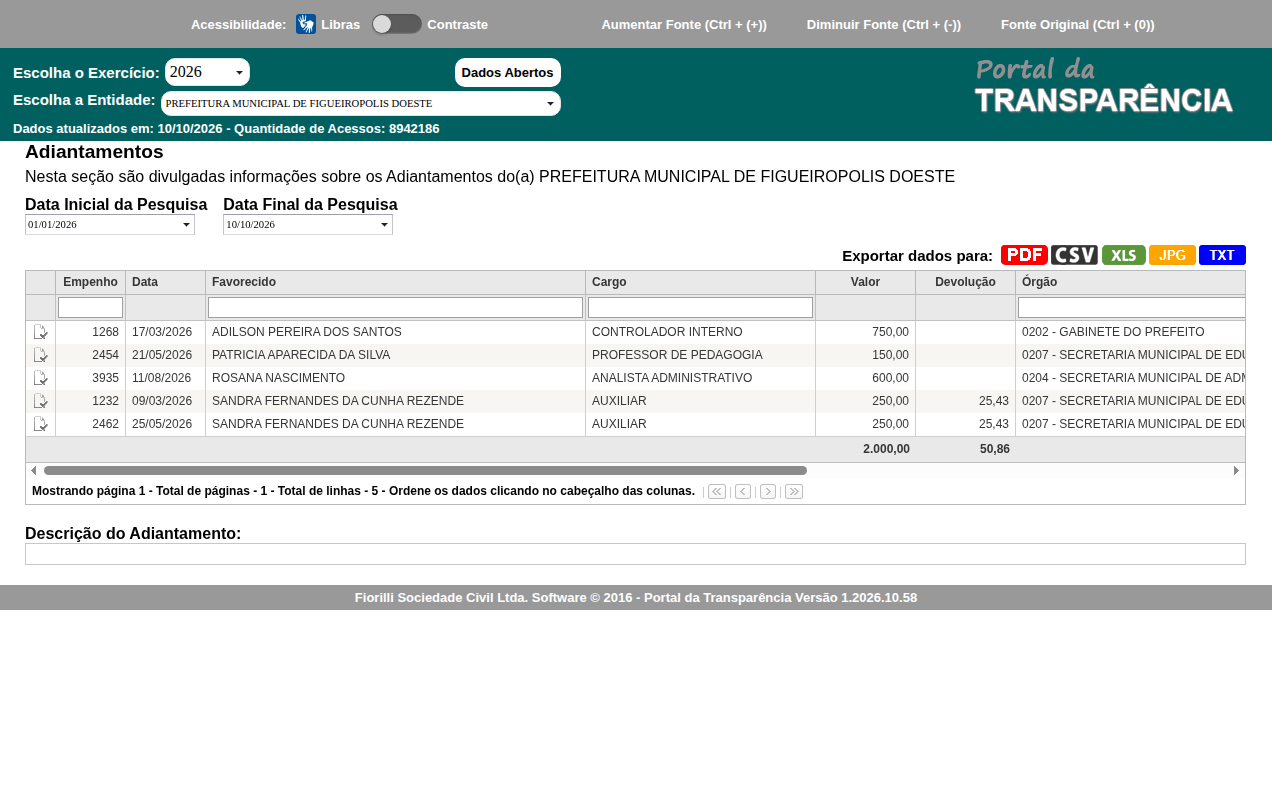Open the Dados Abertos button

(508, 72)
